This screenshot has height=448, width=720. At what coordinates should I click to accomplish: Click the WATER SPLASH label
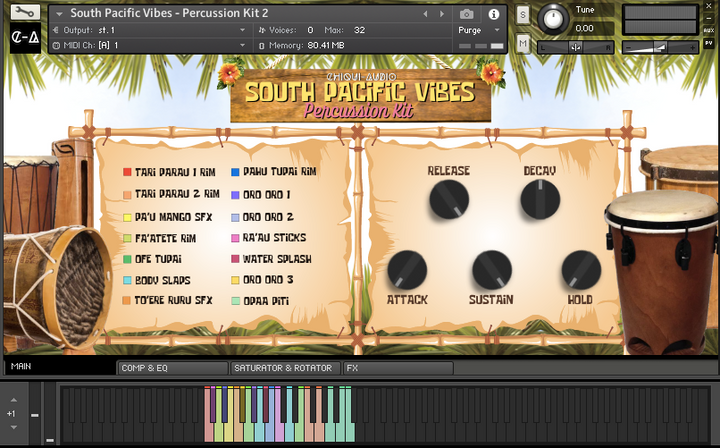277,259
